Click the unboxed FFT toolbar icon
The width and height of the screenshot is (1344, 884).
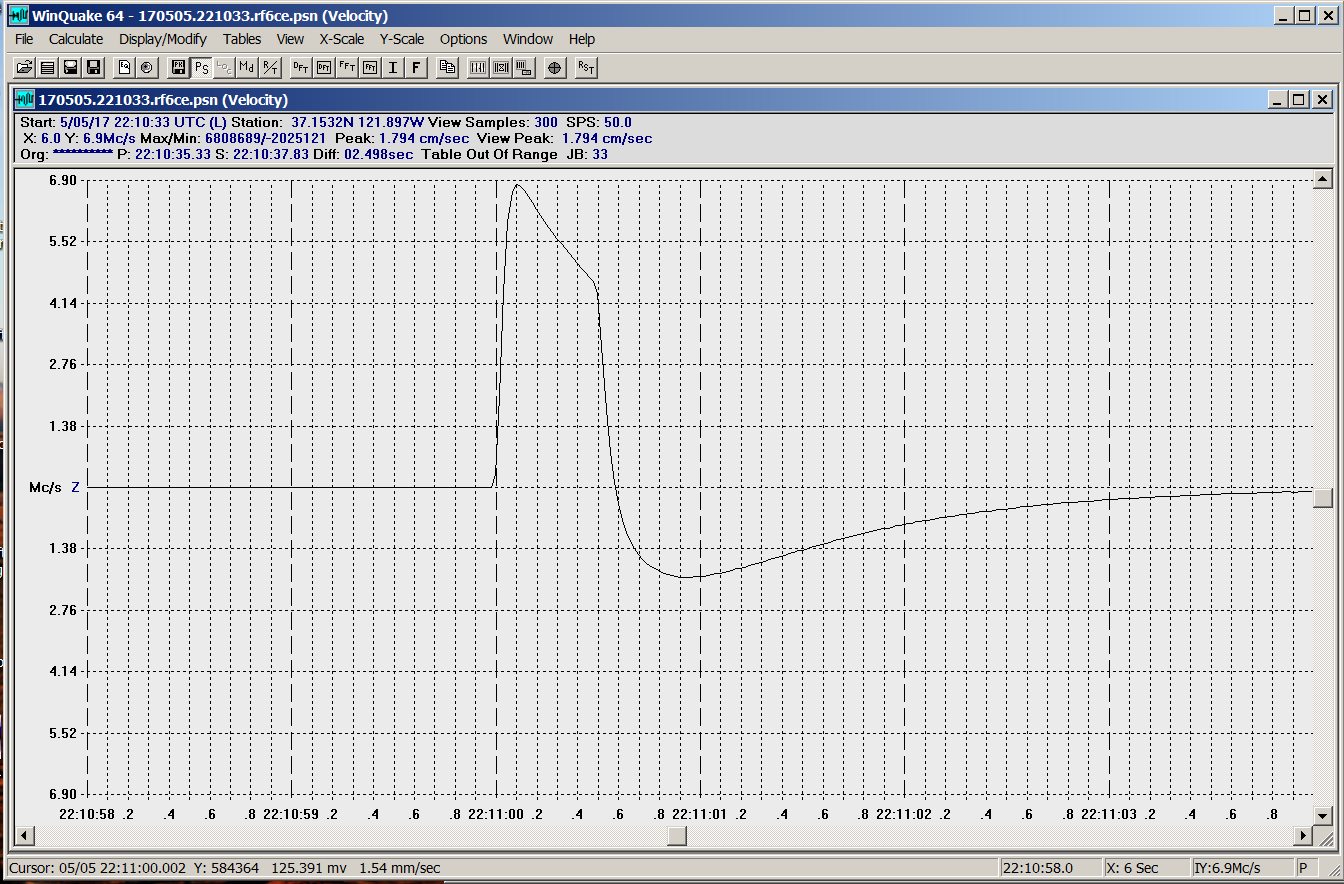point(346,67)
